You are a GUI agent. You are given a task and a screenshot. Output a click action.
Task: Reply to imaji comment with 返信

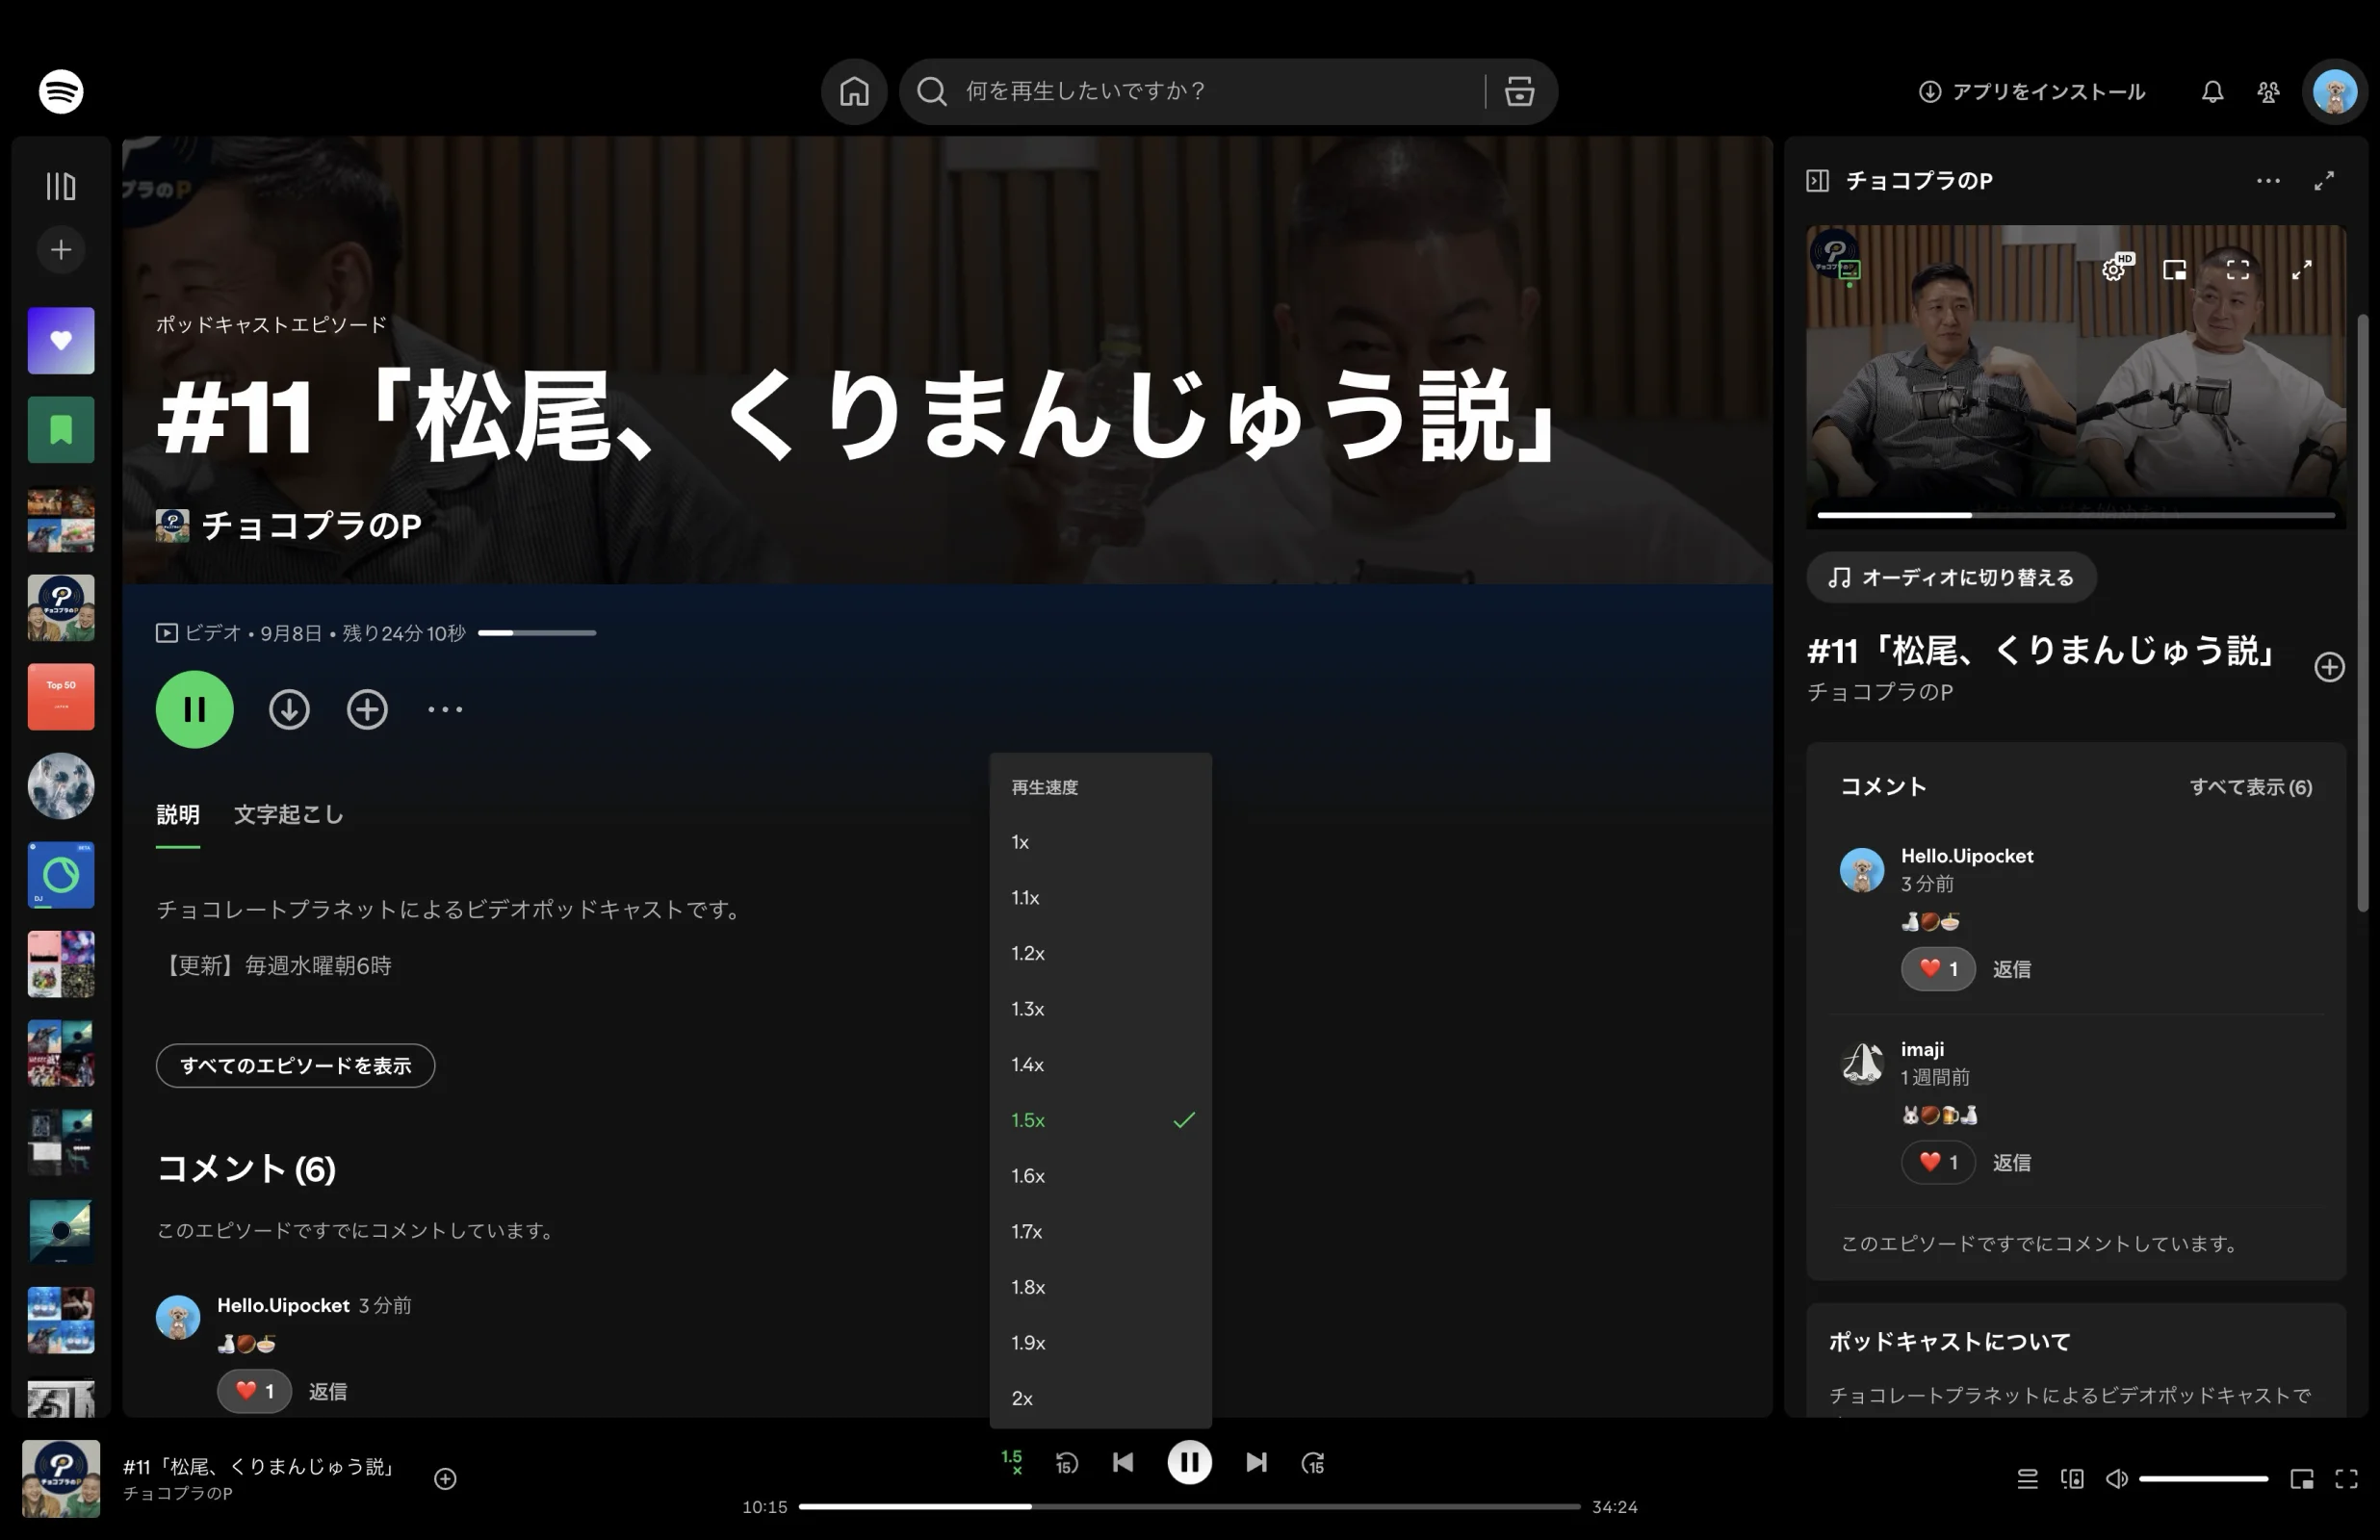pos(2011,1162)
